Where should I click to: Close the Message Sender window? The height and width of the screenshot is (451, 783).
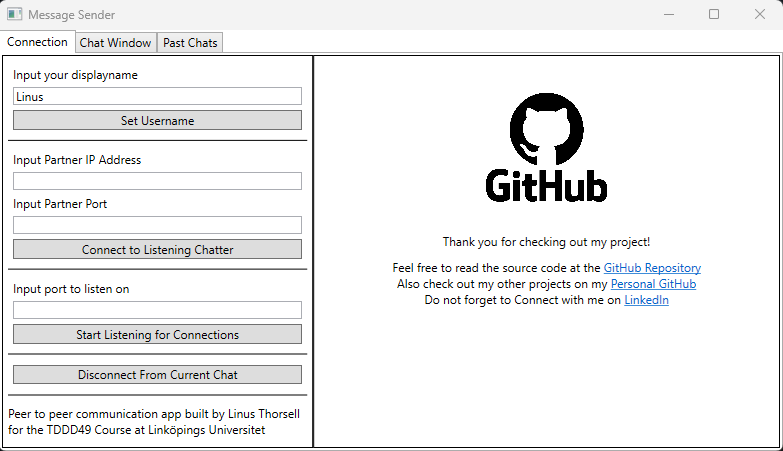coord(760,14)
